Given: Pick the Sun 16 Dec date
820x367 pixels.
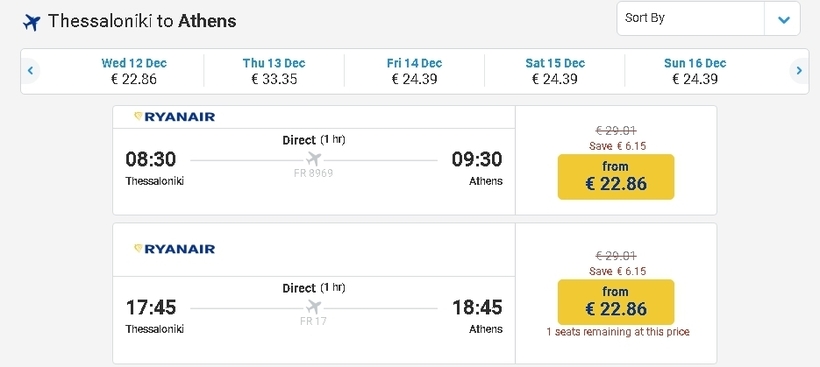Looking at the screenshot, I should [x=695, y=71].
